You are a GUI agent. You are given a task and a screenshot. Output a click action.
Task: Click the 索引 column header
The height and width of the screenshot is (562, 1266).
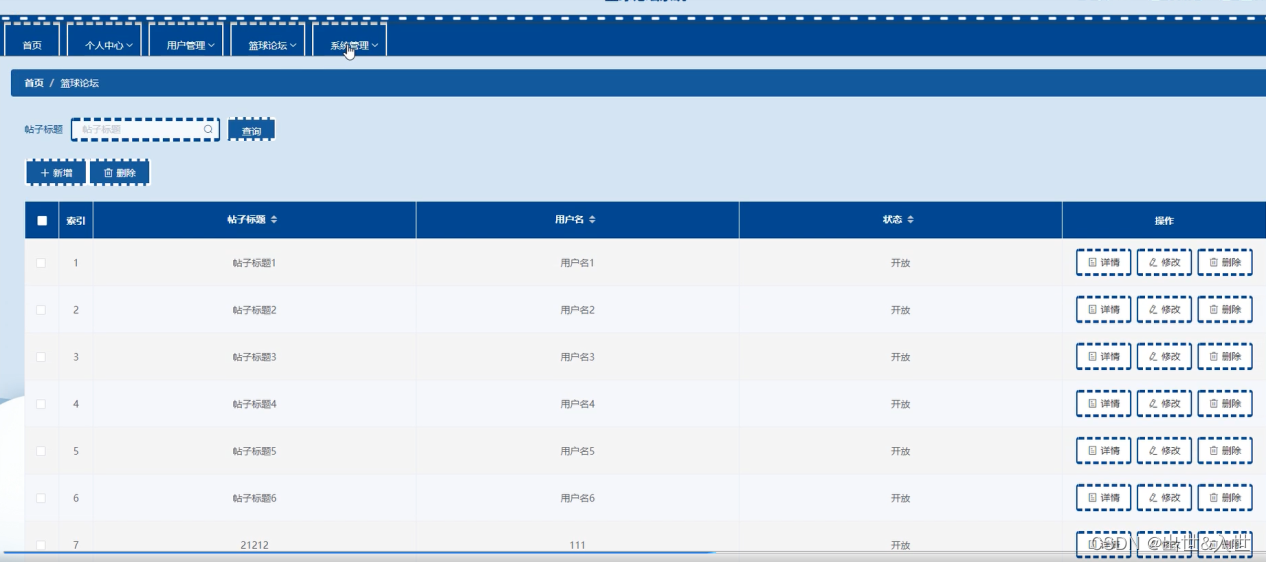pos(76,220)
